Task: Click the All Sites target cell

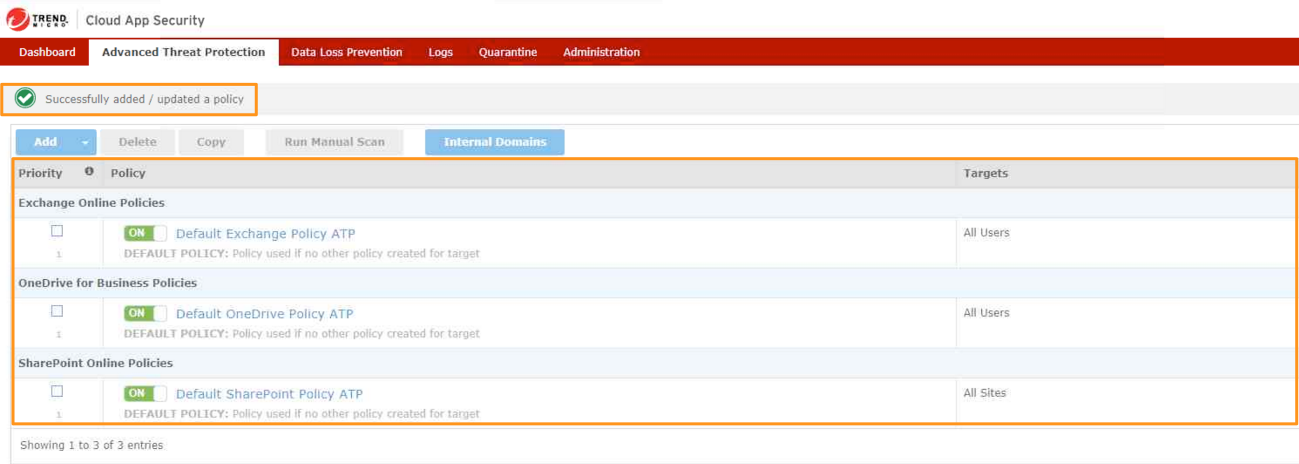Action: coord(984,393)
